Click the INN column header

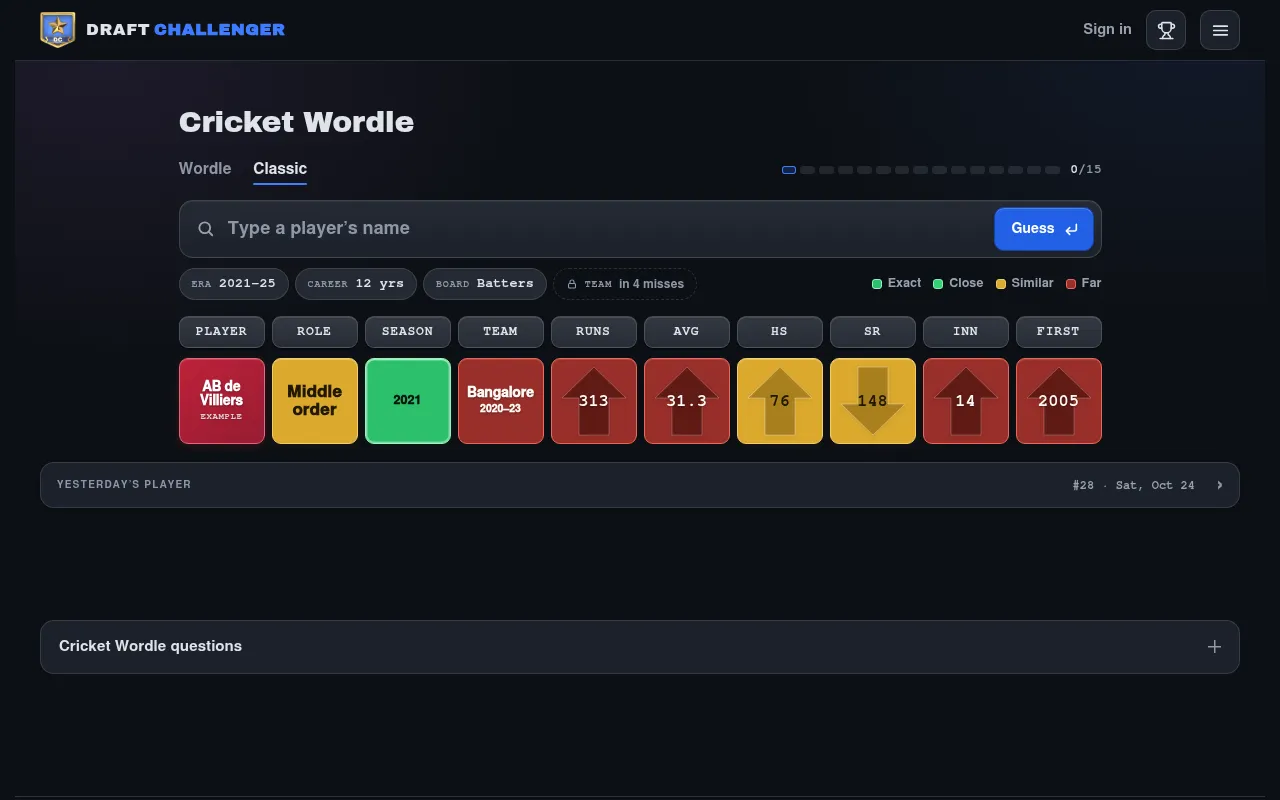coord(966,332)
